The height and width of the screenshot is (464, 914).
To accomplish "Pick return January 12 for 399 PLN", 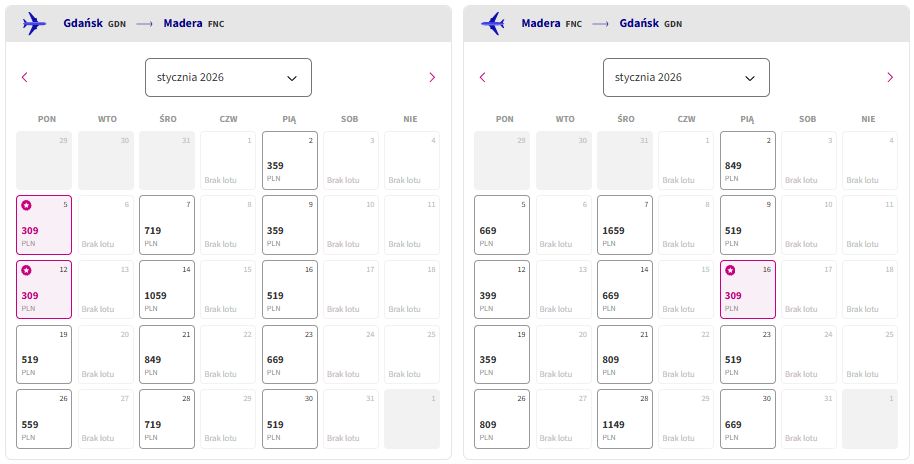I will [502, 290].
